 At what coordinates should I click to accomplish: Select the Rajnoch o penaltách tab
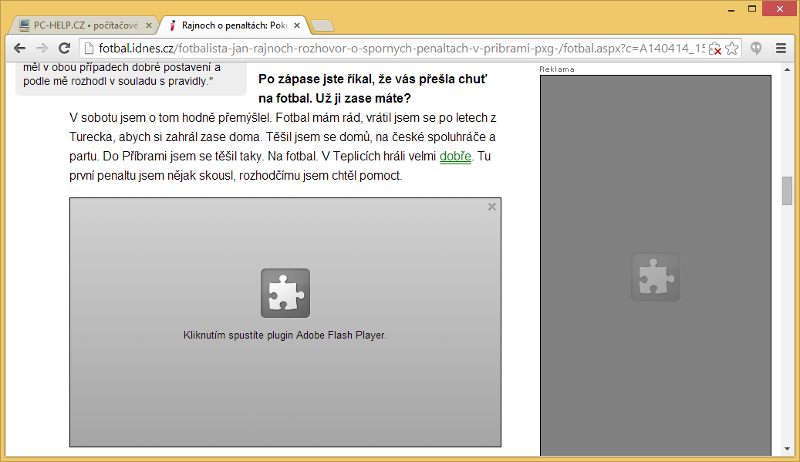click(x=230, y=23)
